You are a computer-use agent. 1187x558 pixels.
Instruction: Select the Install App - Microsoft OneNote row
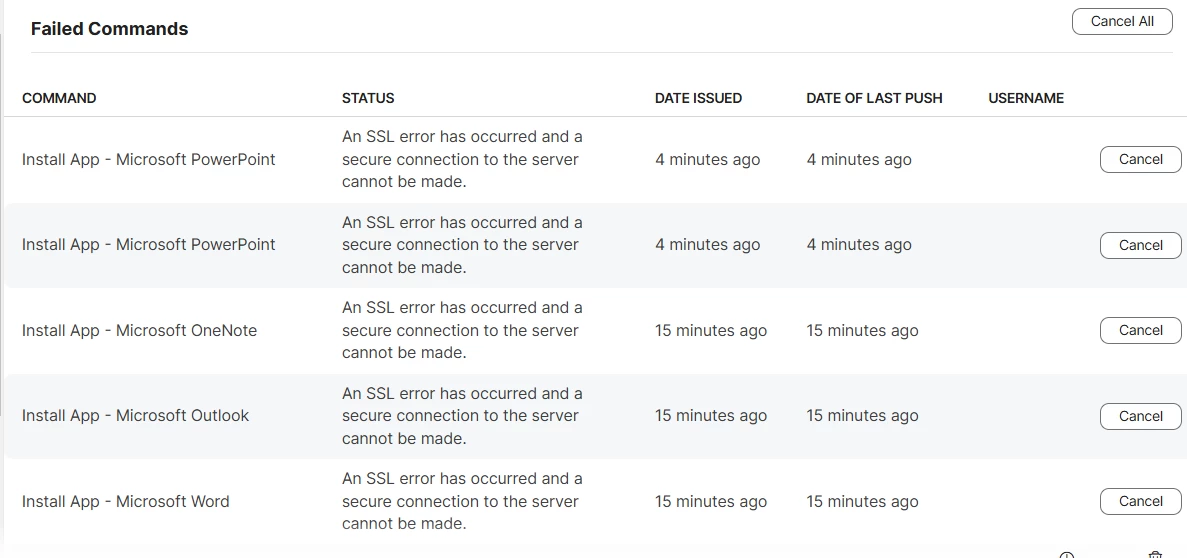pos(594,330)
